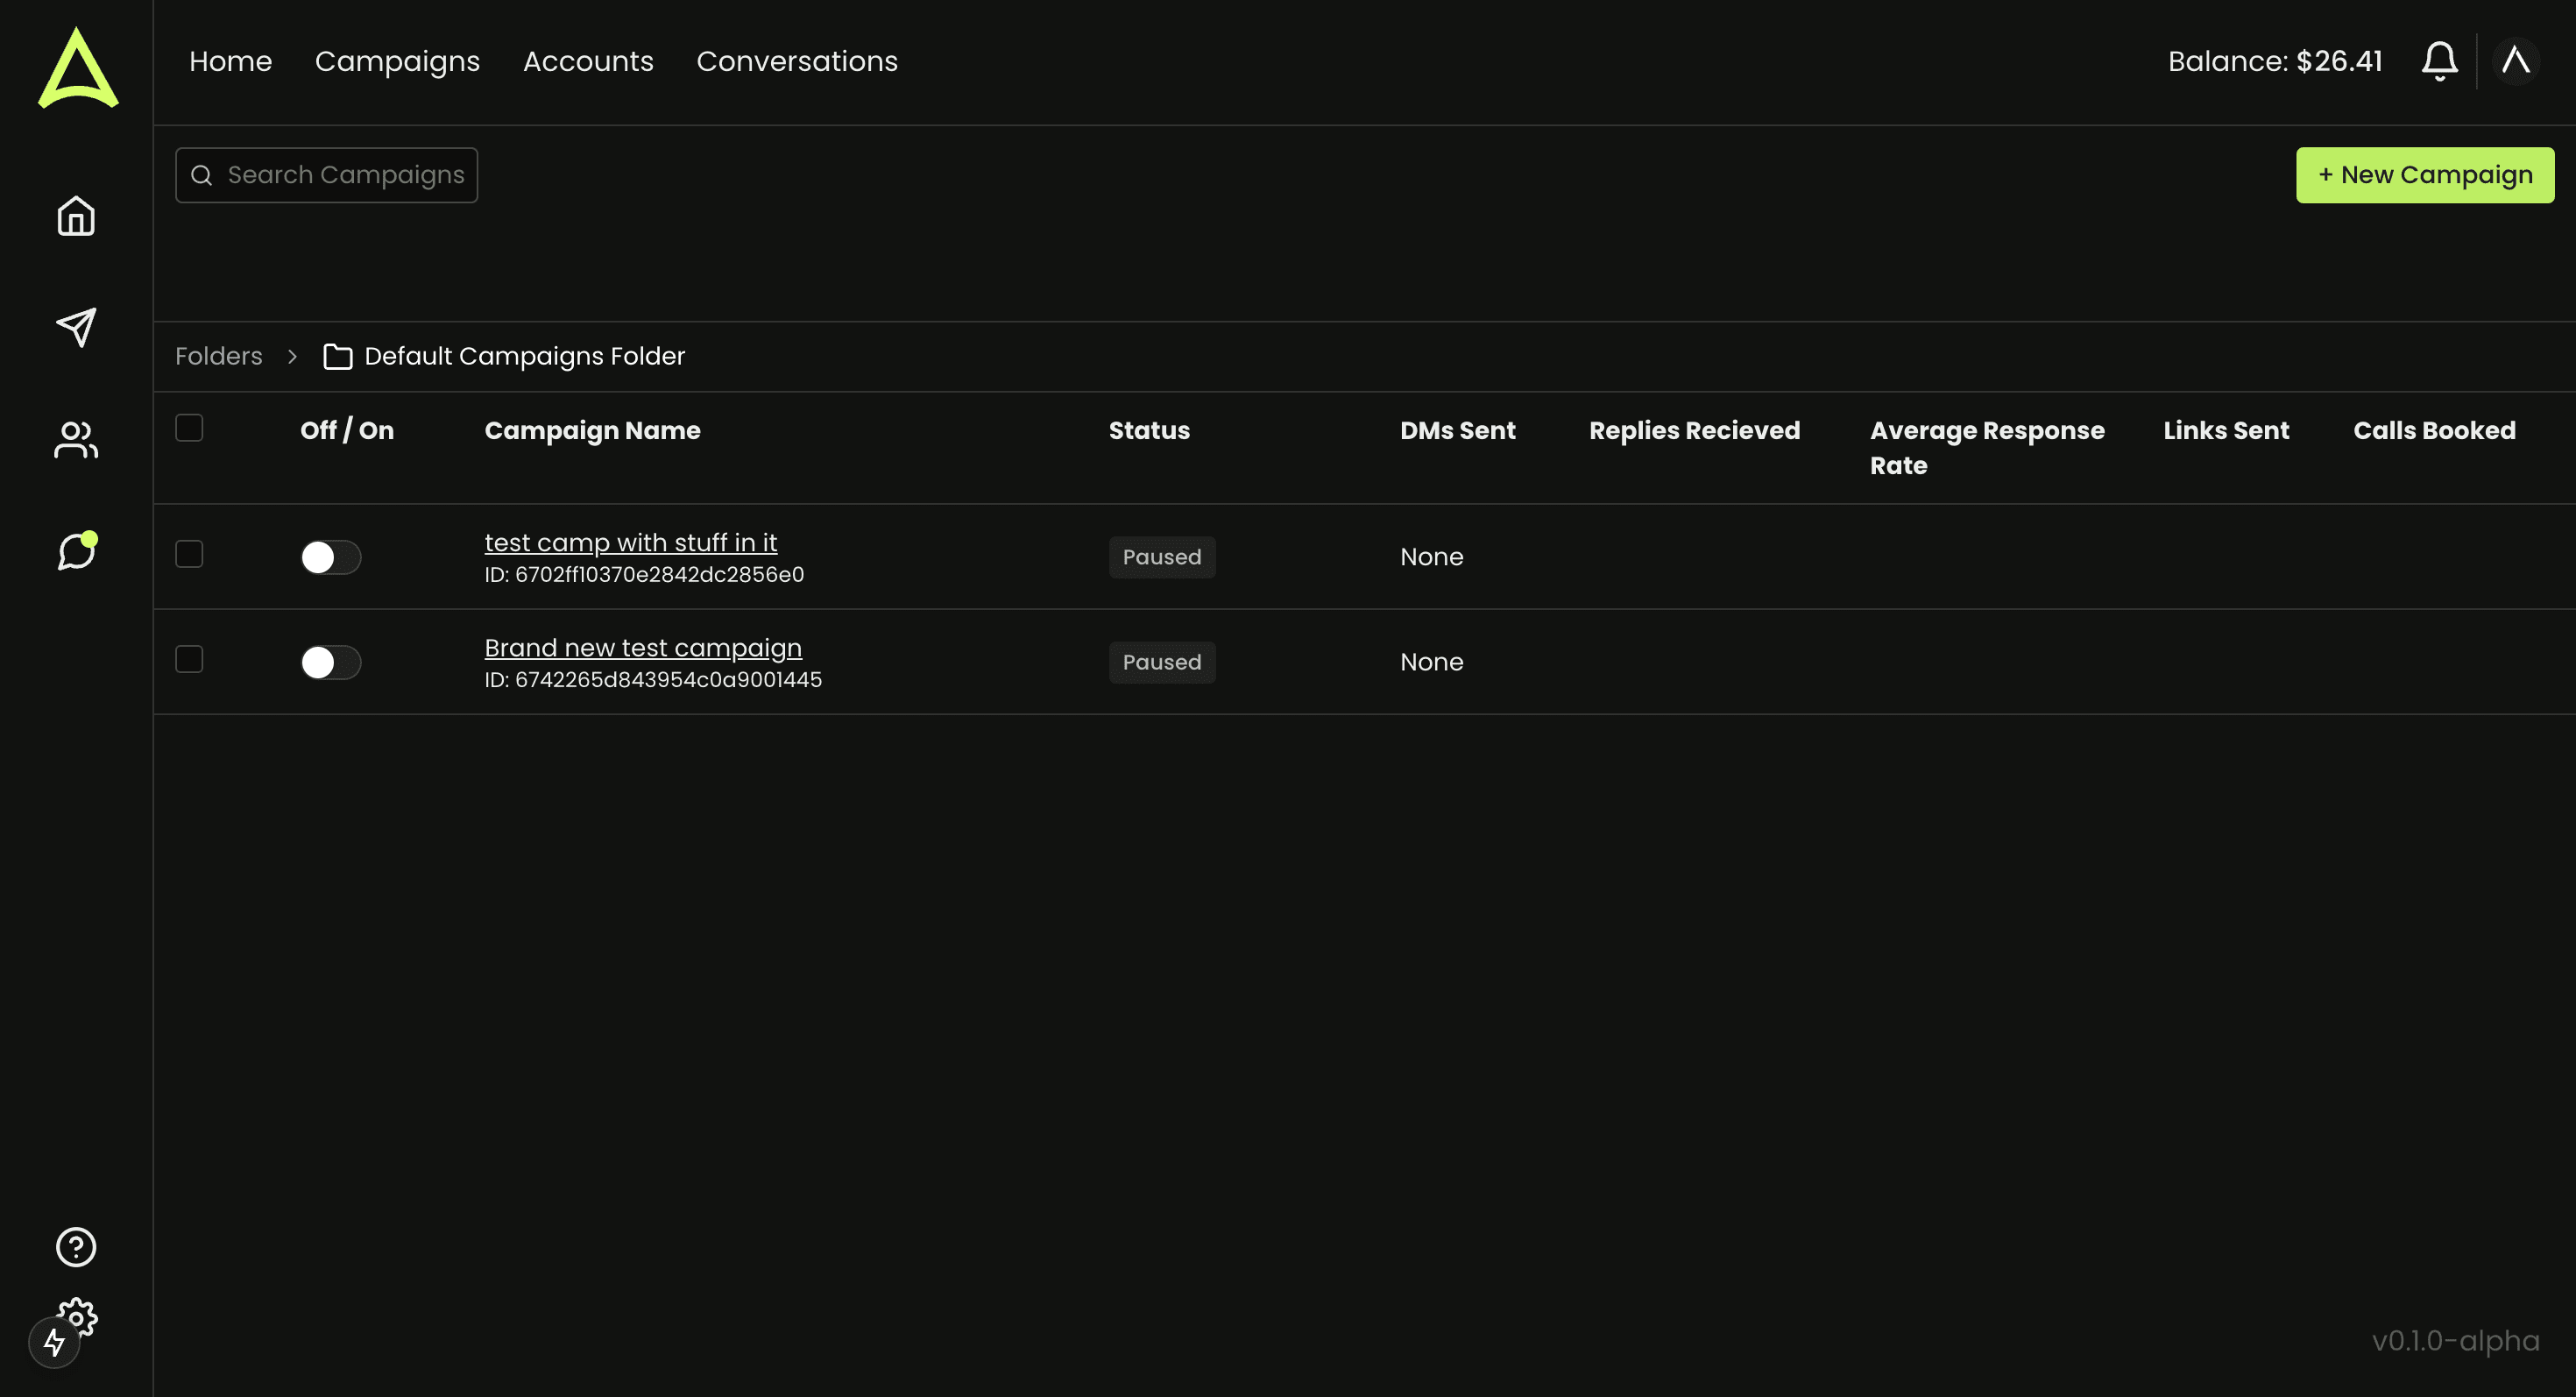
Task: Click the Folders breadcrumb chevron
Action: pos(291,356)
